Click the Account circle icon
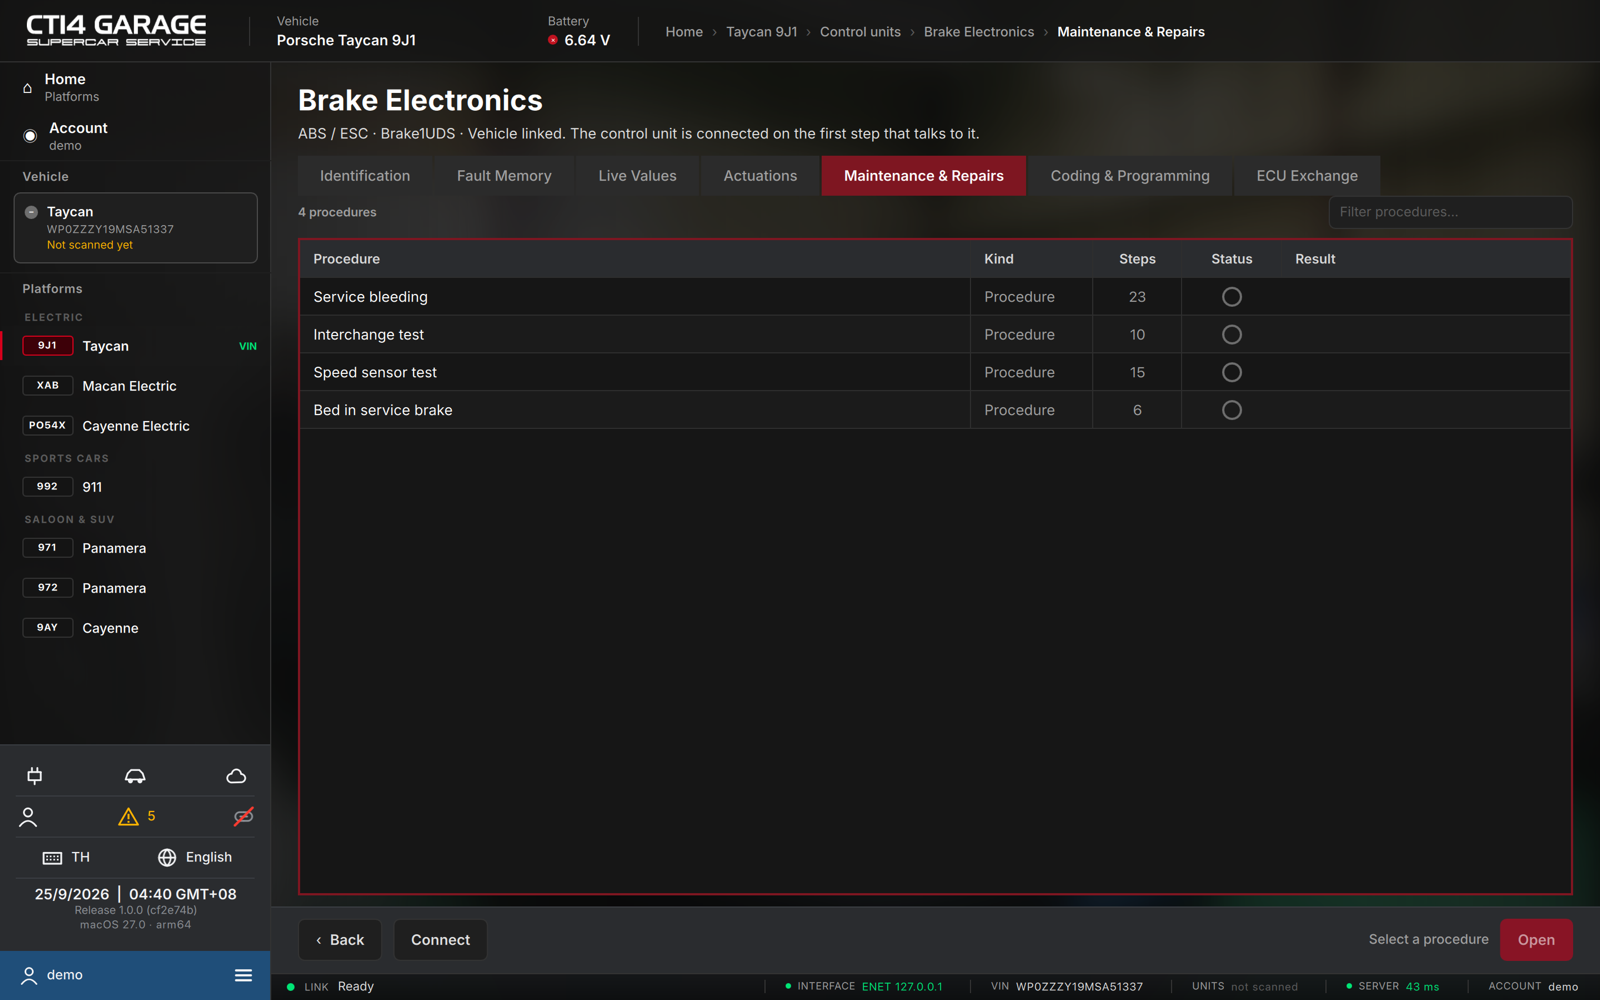The height and width of the screenshot is (1000, 1600). [30, 136]
